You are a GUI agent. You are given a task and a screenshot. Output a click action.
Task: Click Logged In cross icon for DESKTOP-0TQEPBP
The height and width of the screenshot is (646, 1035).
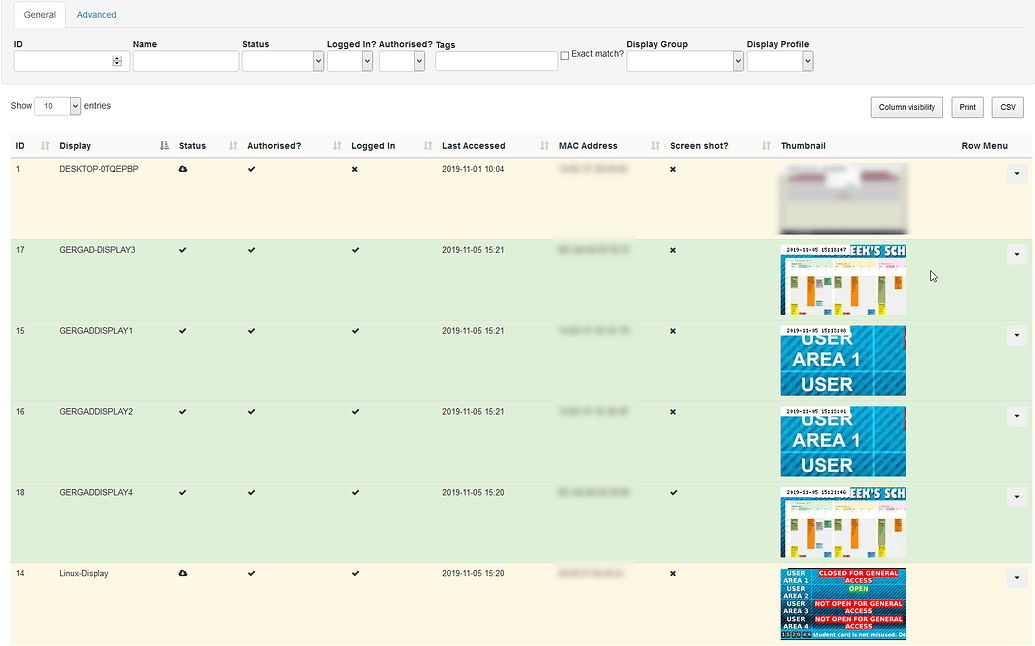355,170
